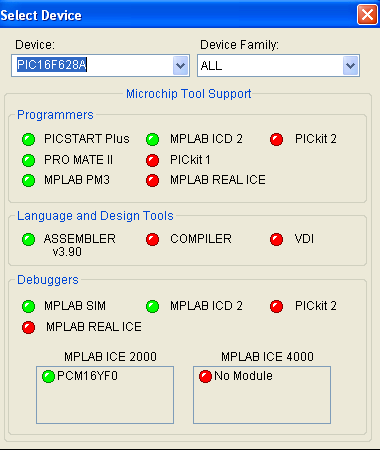Click red indicator for debugger MPLAB REAL ICE
380x450 pixels.
point(29,327)
